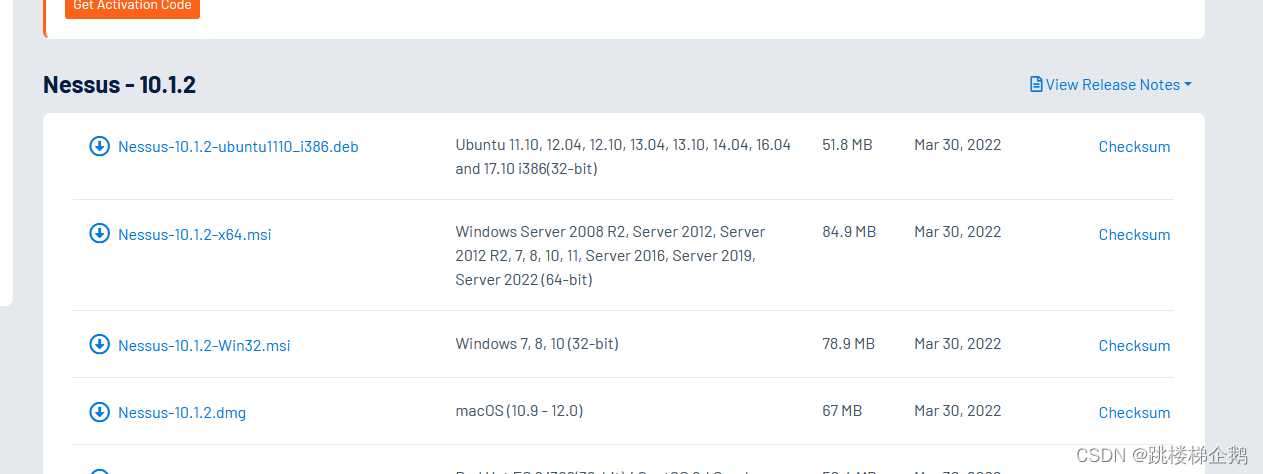The image size is (1263, 474).
Task: Select Mar 30, 2022 date in Win32.msi row
Action: click(x=957, y=344)
